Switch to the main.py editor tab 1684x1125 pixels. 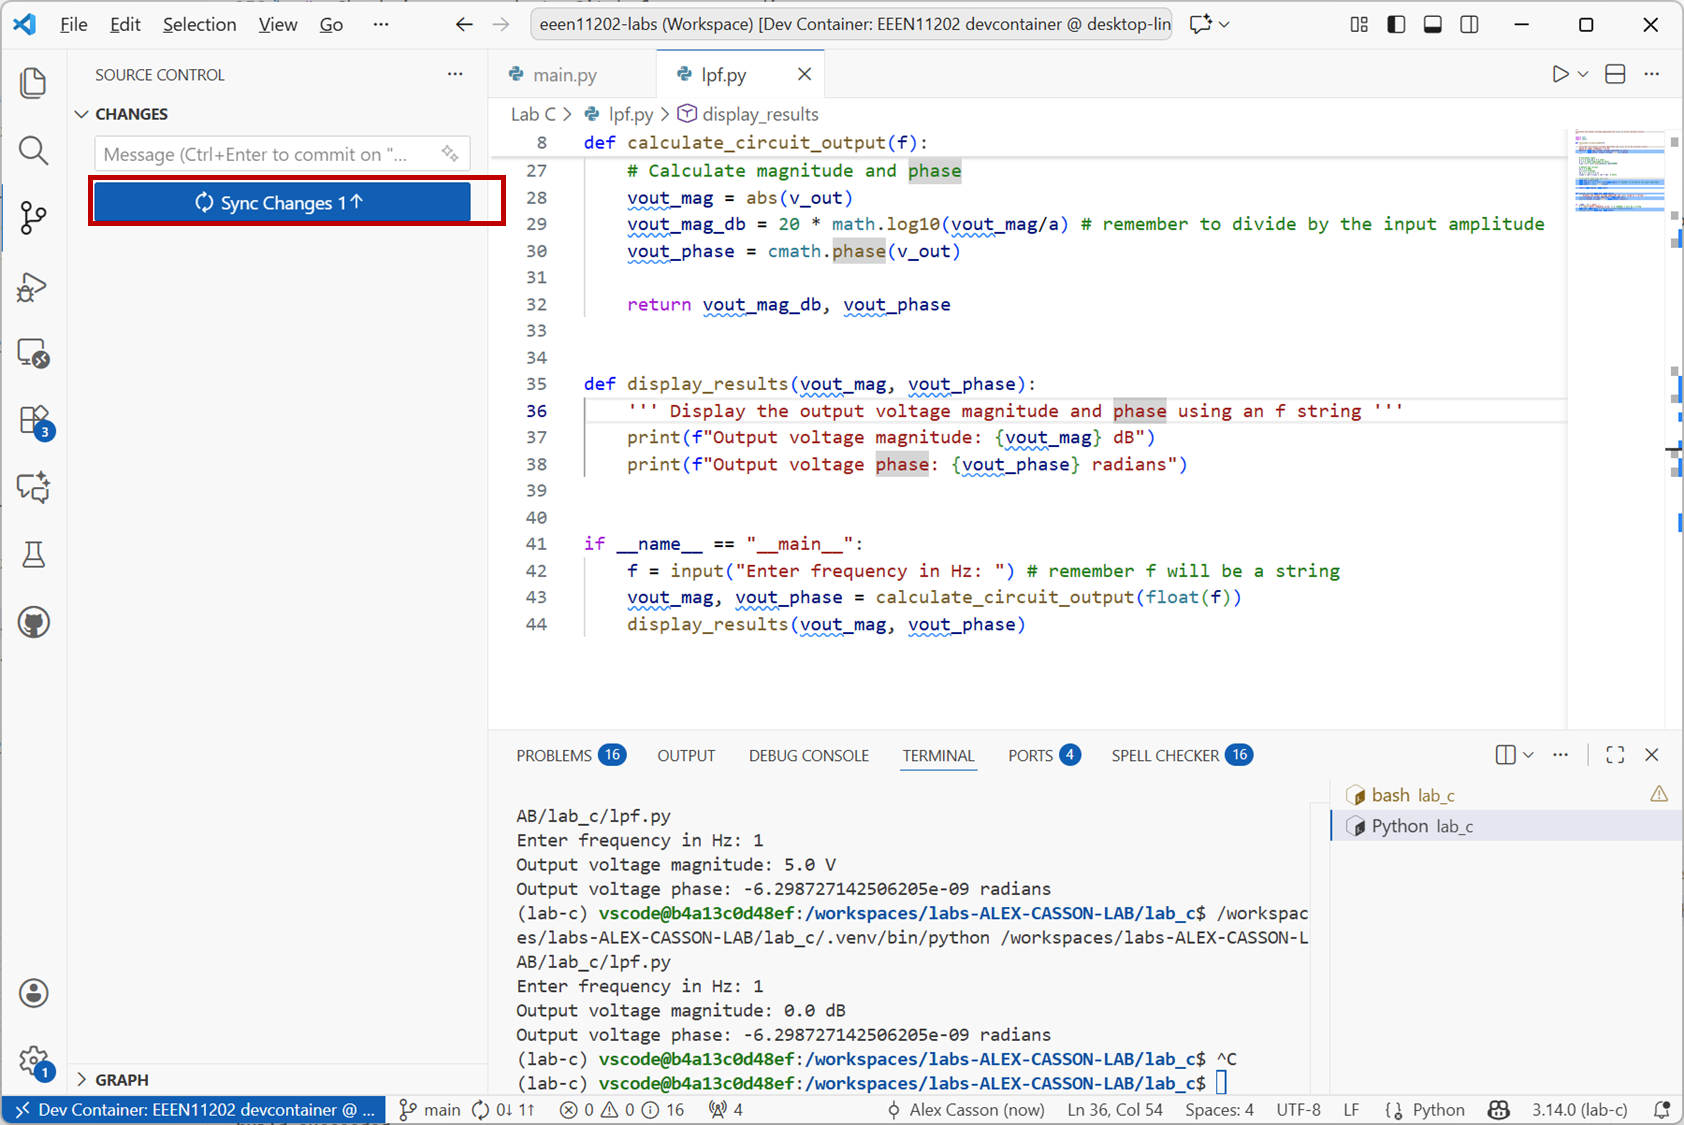564,75
